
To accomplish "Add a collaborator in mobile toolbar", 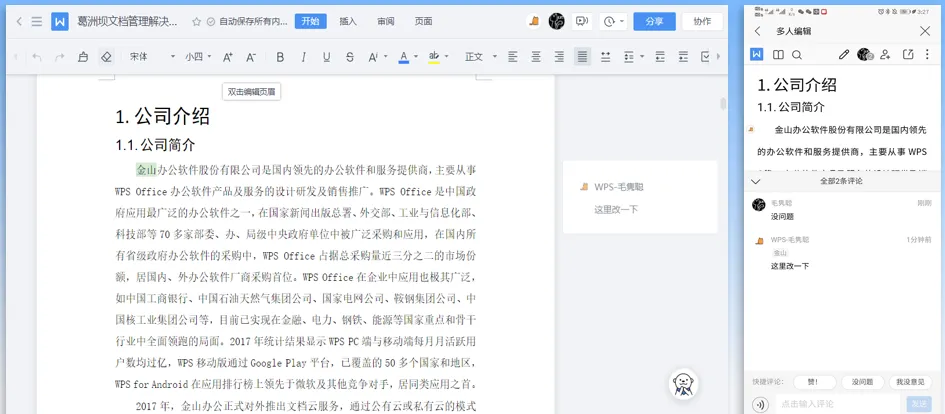I will 885,55.
